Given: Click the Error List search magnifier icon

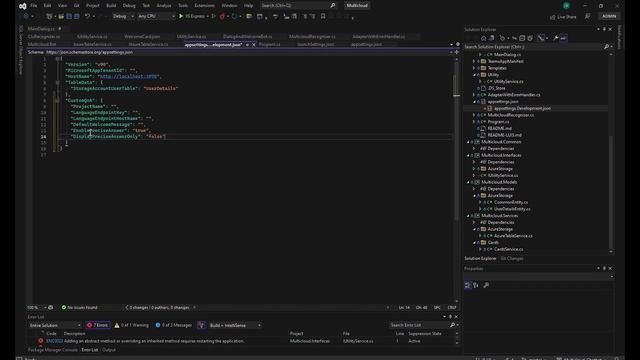Looking at the screenshot, I should point(452,325).
